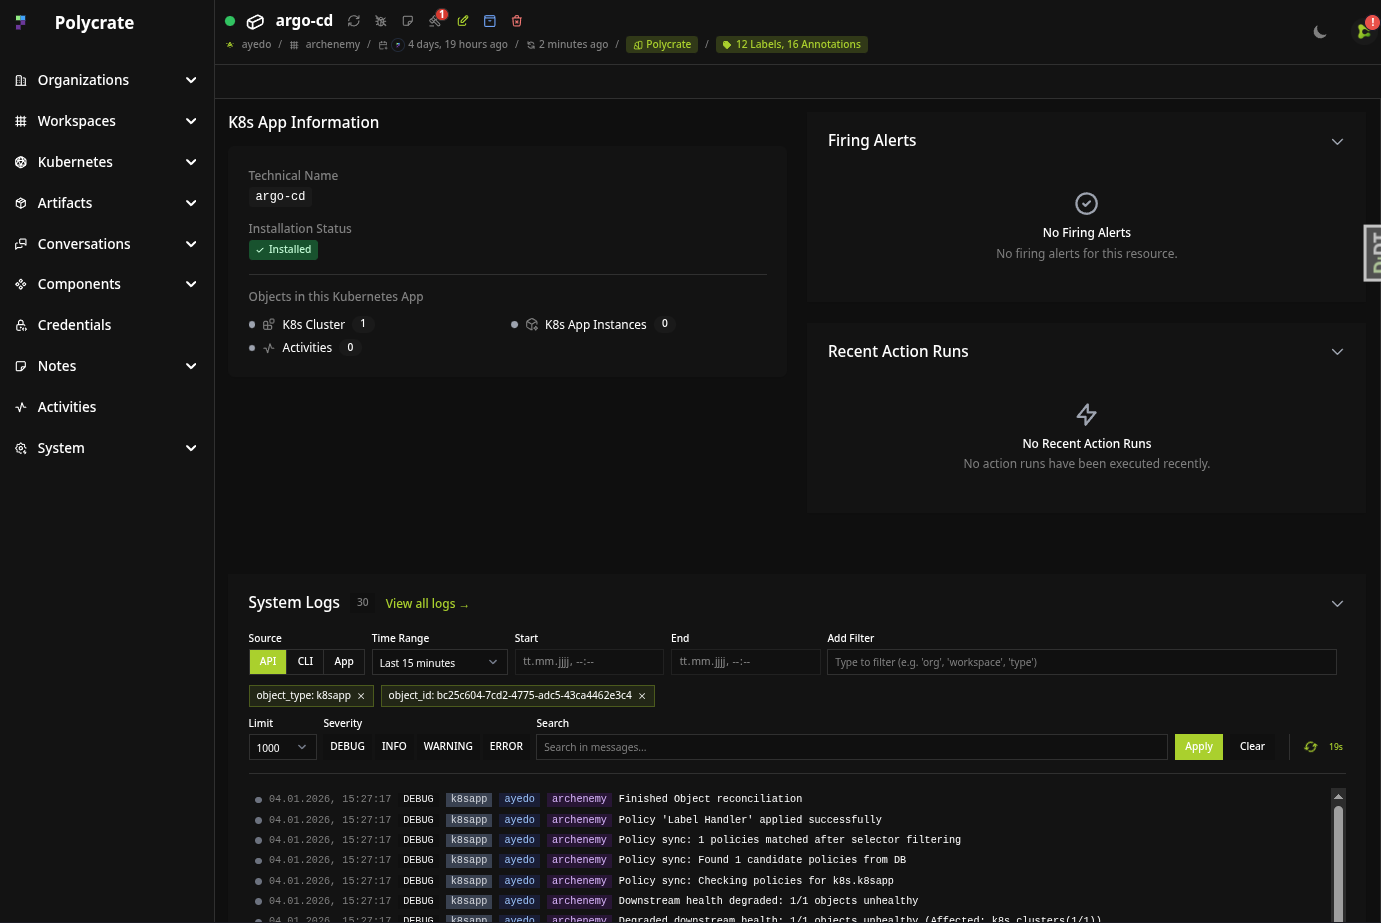
Task: Follow the View all logs link
Action: click(427, 604)
